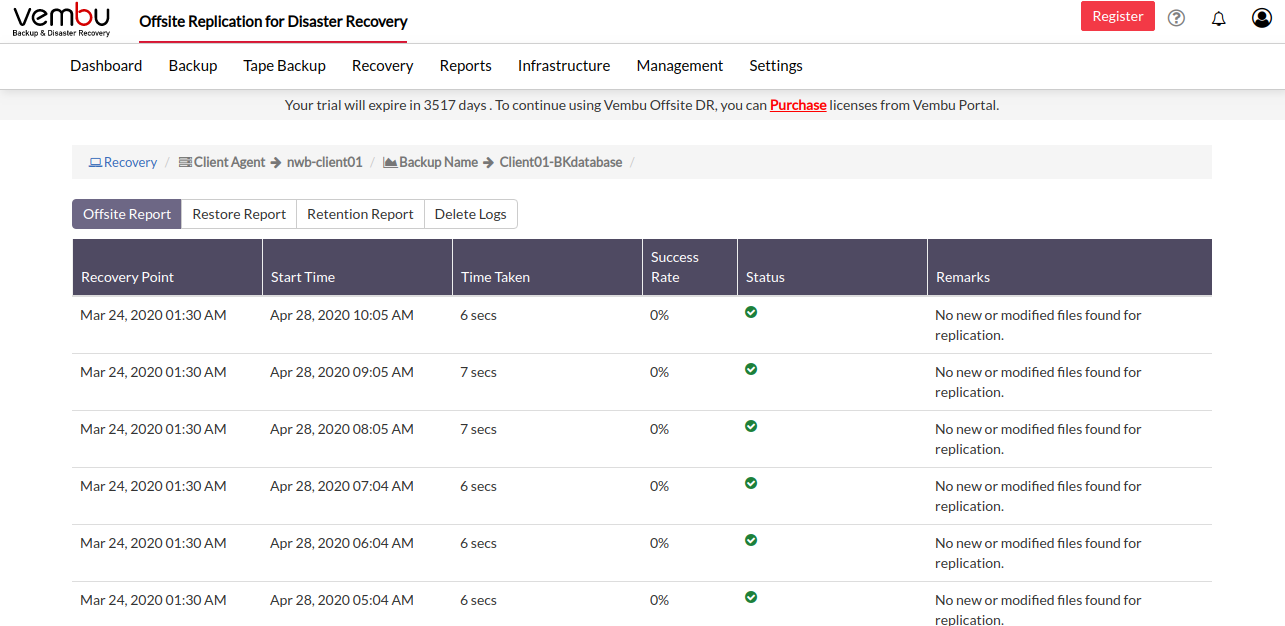Open the Dashboard menu

106,66
